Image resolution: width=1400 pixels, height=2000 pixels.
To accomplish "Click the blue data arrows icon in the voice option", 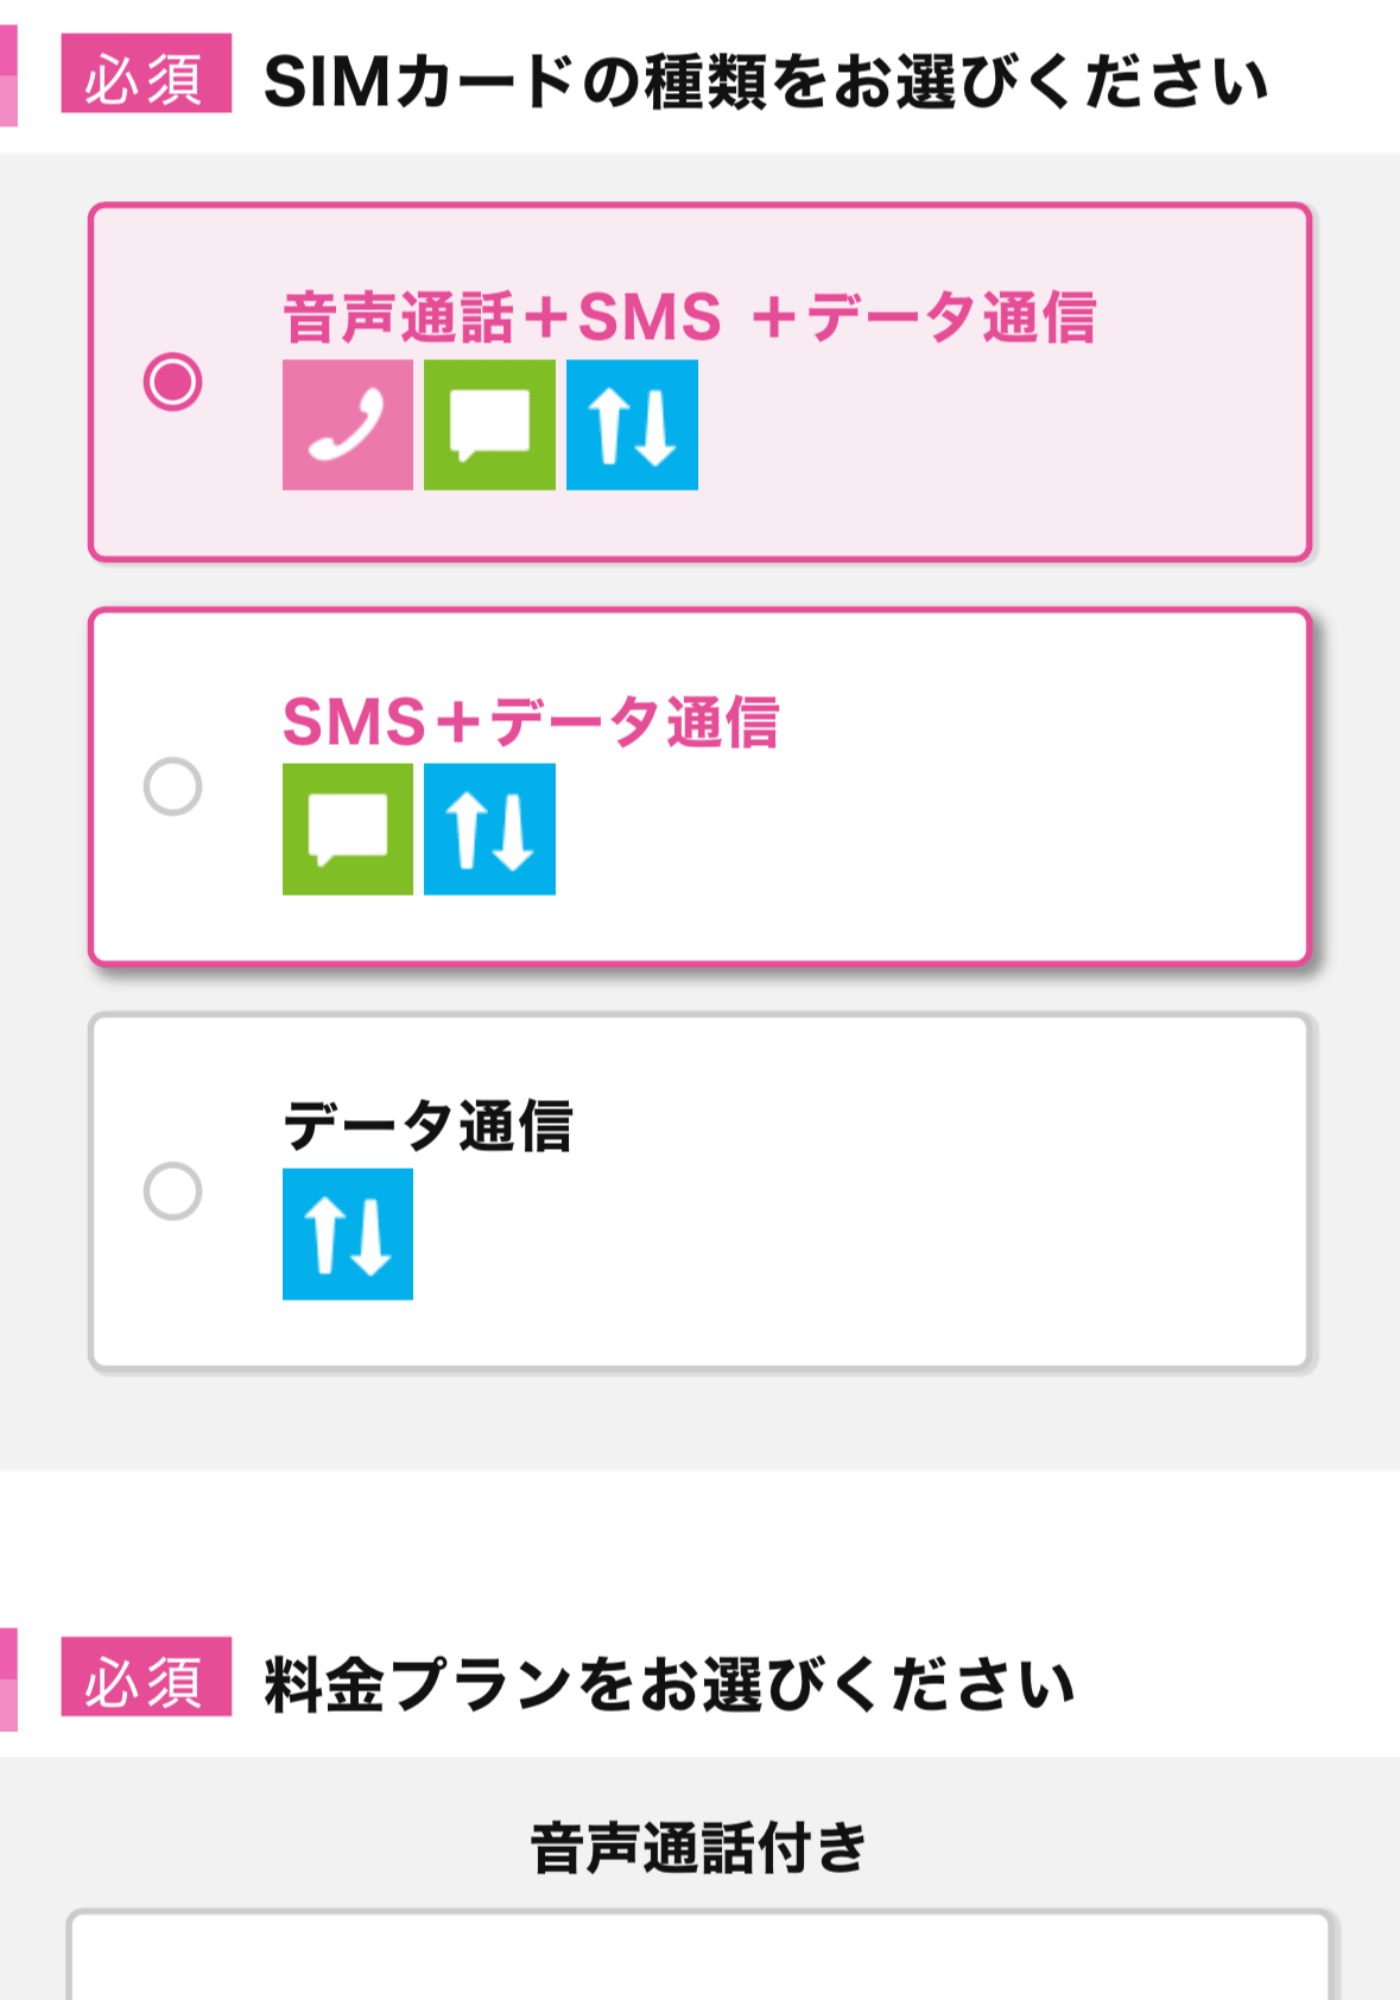I will pos(632,425).
